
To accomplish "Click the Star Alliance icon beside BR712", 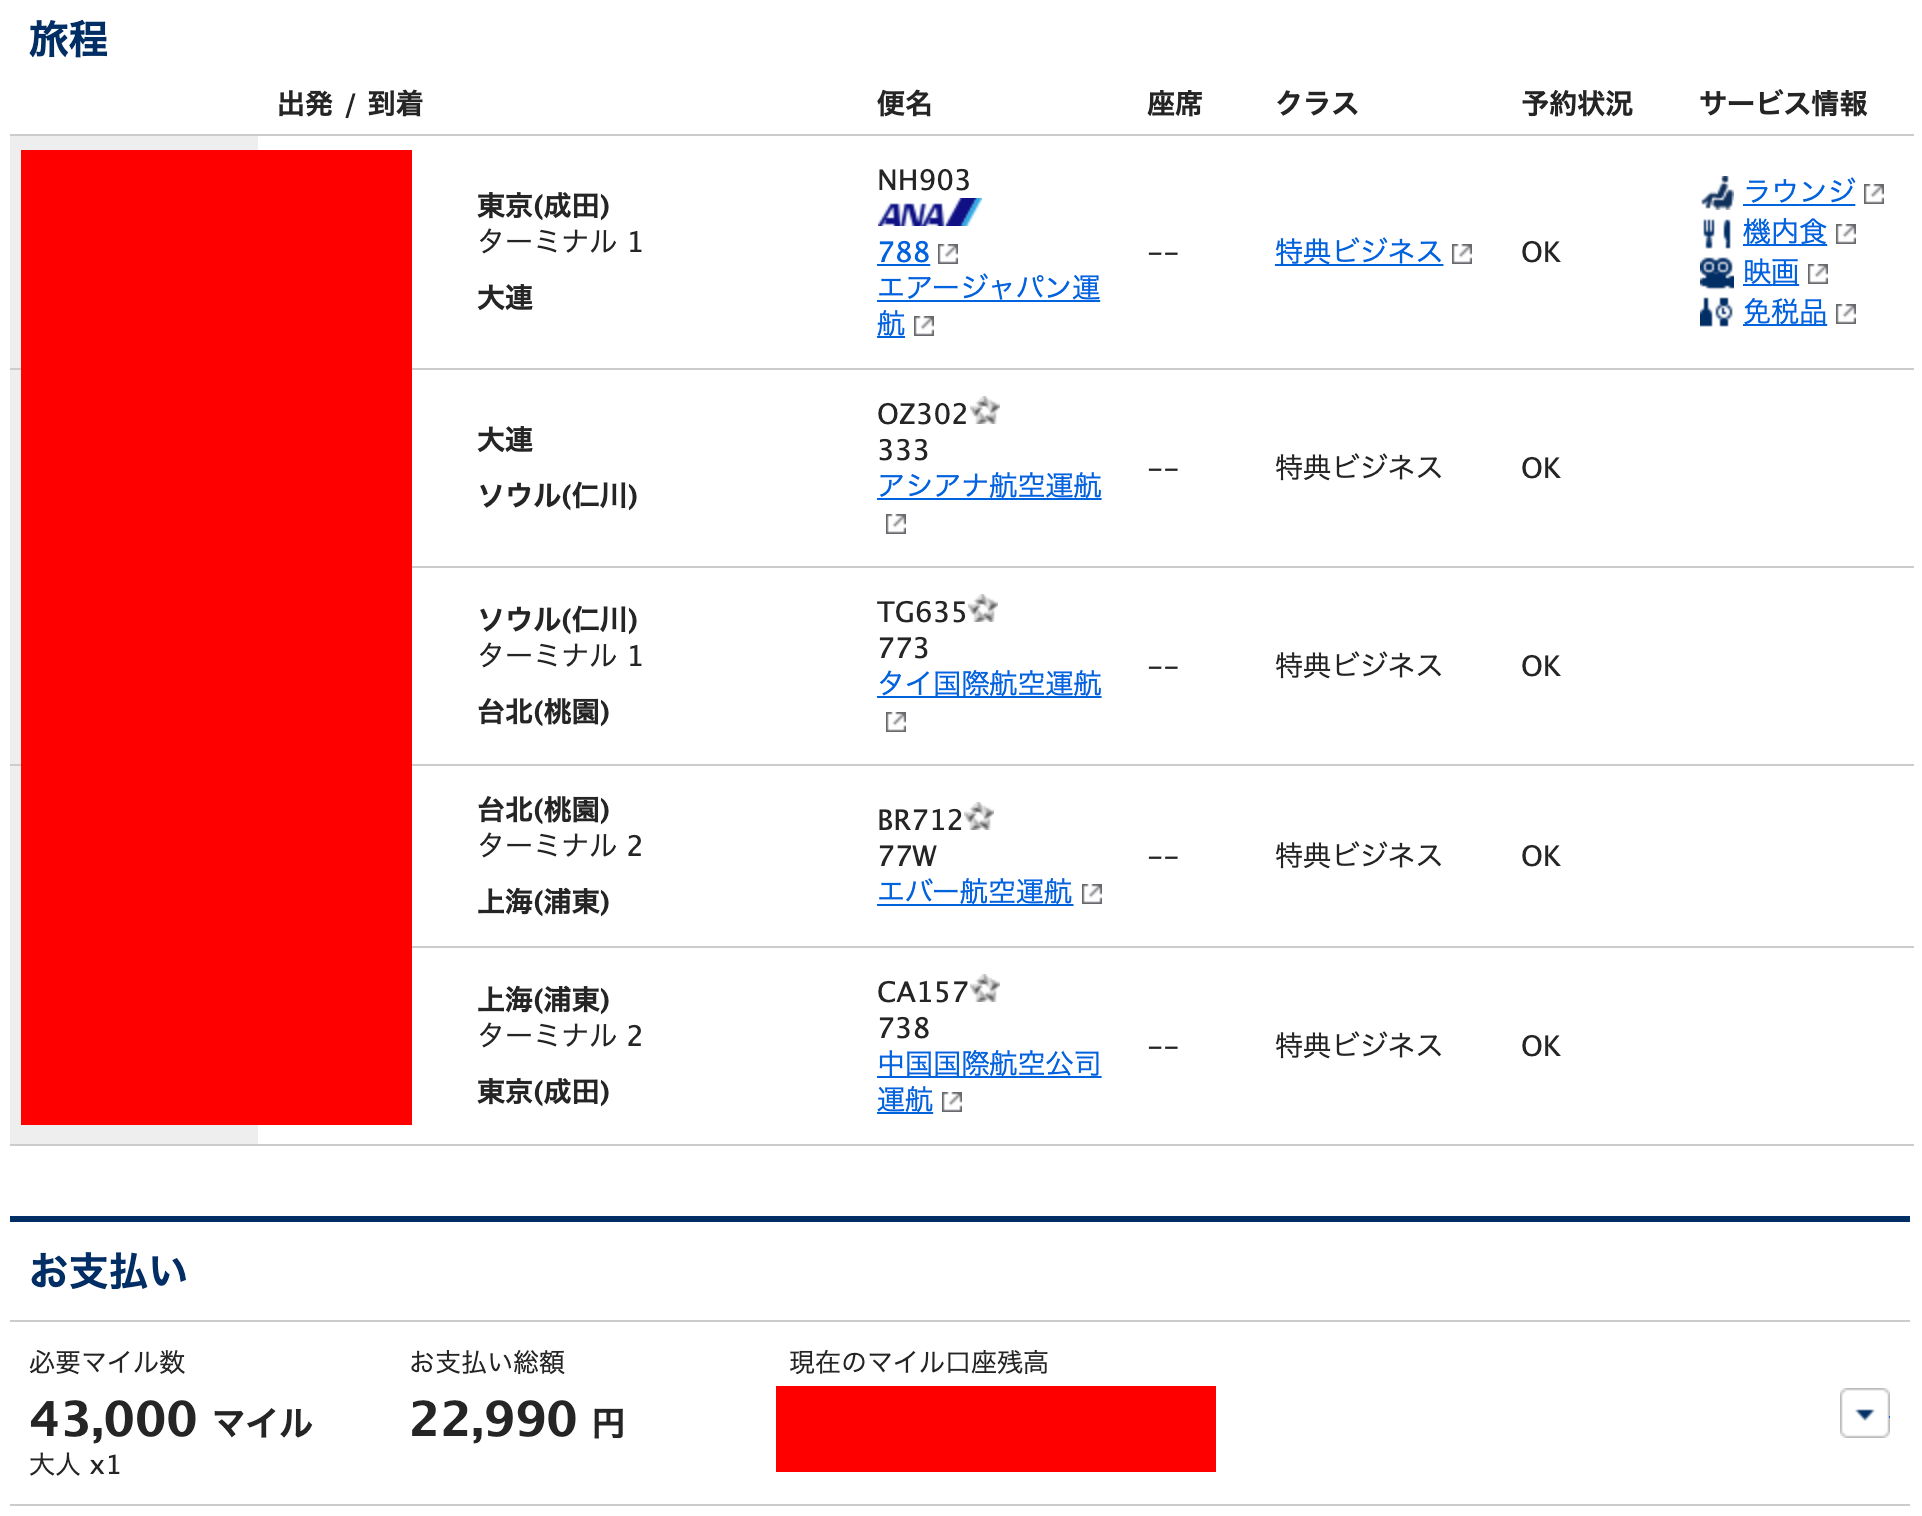I will point(980,817).
